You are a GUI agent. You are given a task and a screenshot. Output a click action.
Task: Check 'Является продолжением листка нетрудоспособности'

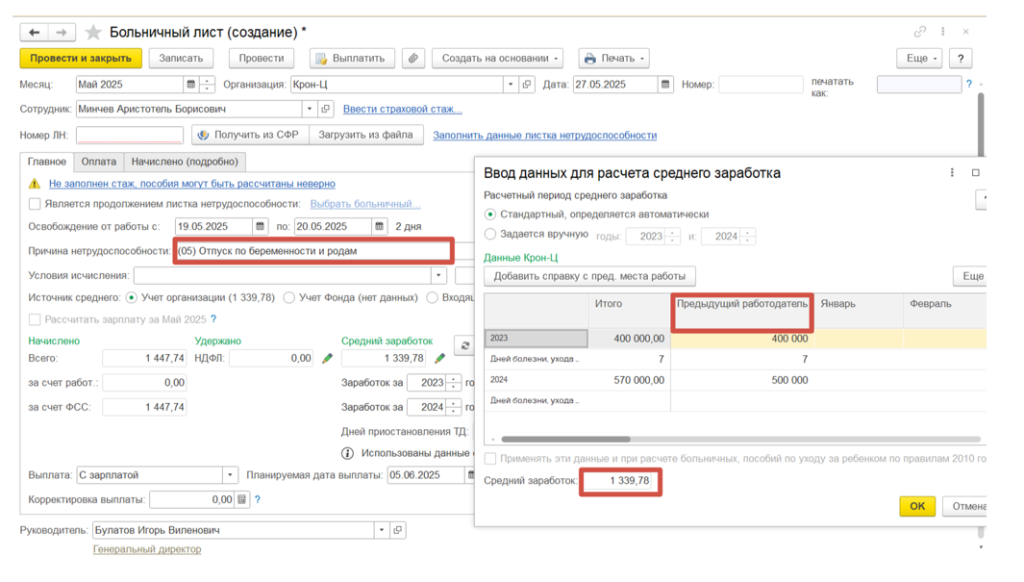tap(36, 204)
